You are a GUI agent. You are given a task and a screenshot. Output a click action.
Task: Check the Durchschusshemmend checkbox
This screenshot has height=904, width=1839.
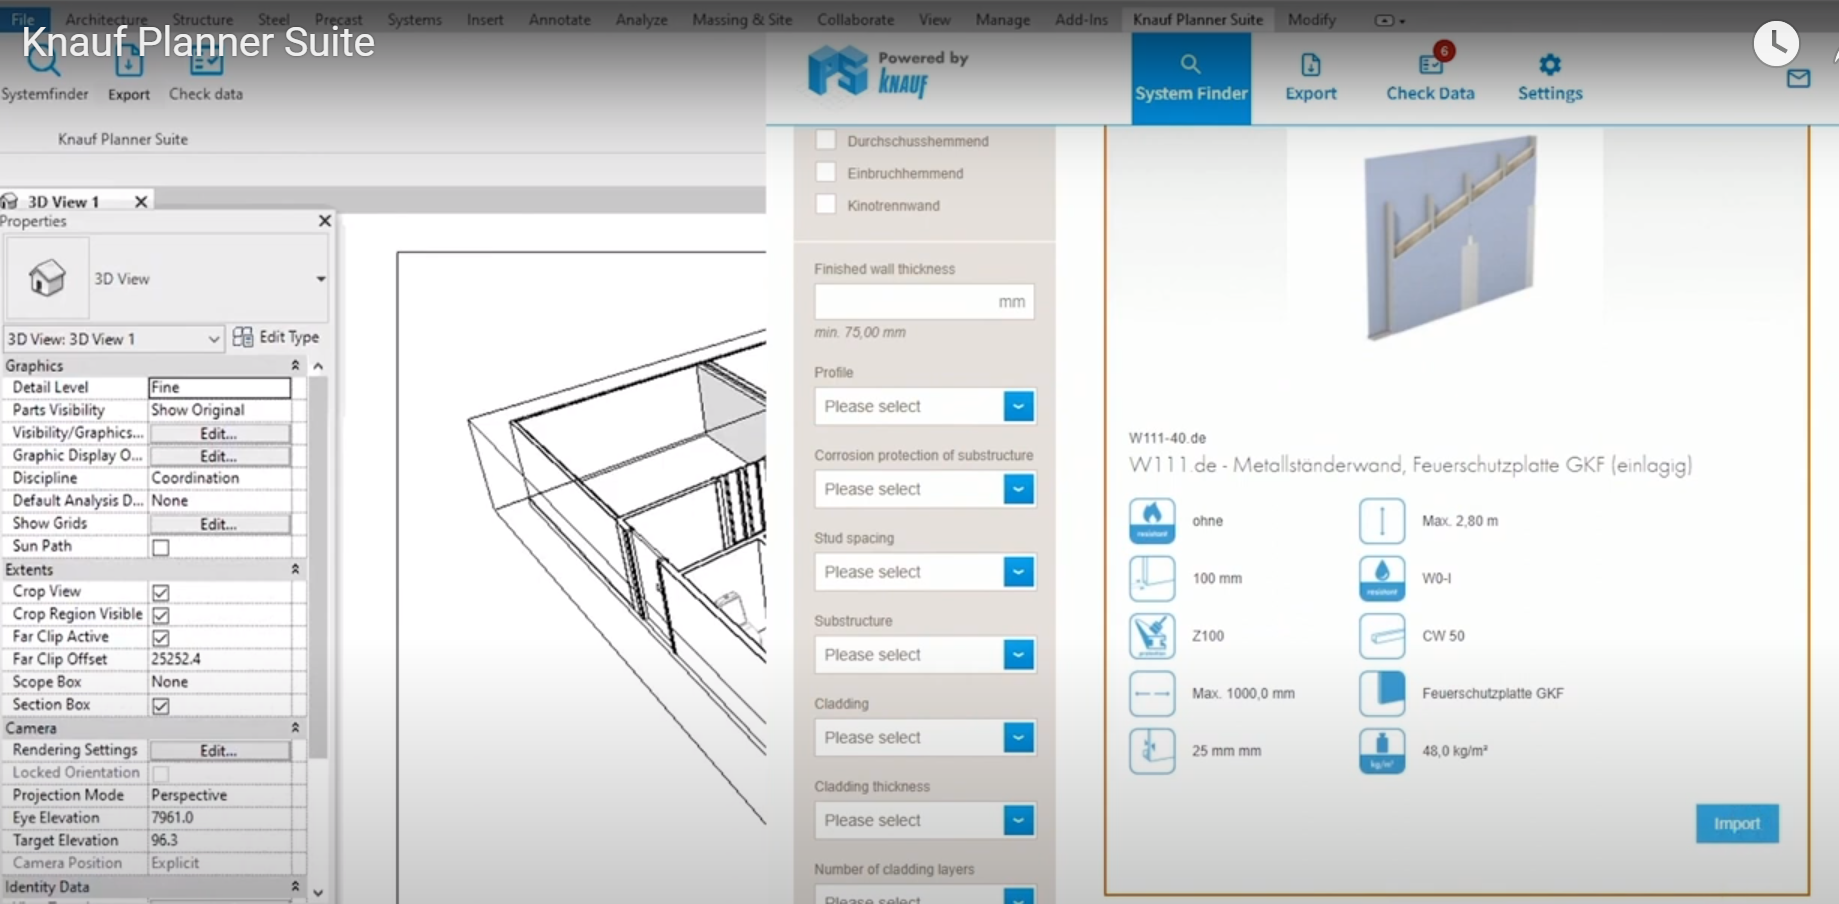(825, 140)
